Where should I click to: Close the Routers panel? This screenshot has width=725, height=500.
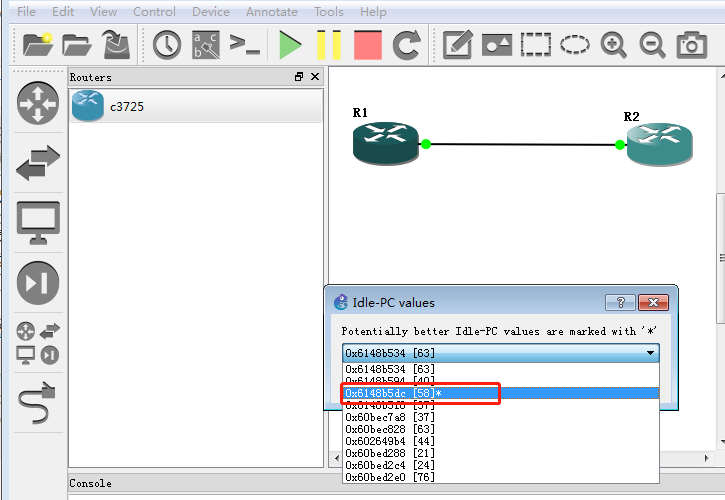(315, 77)
